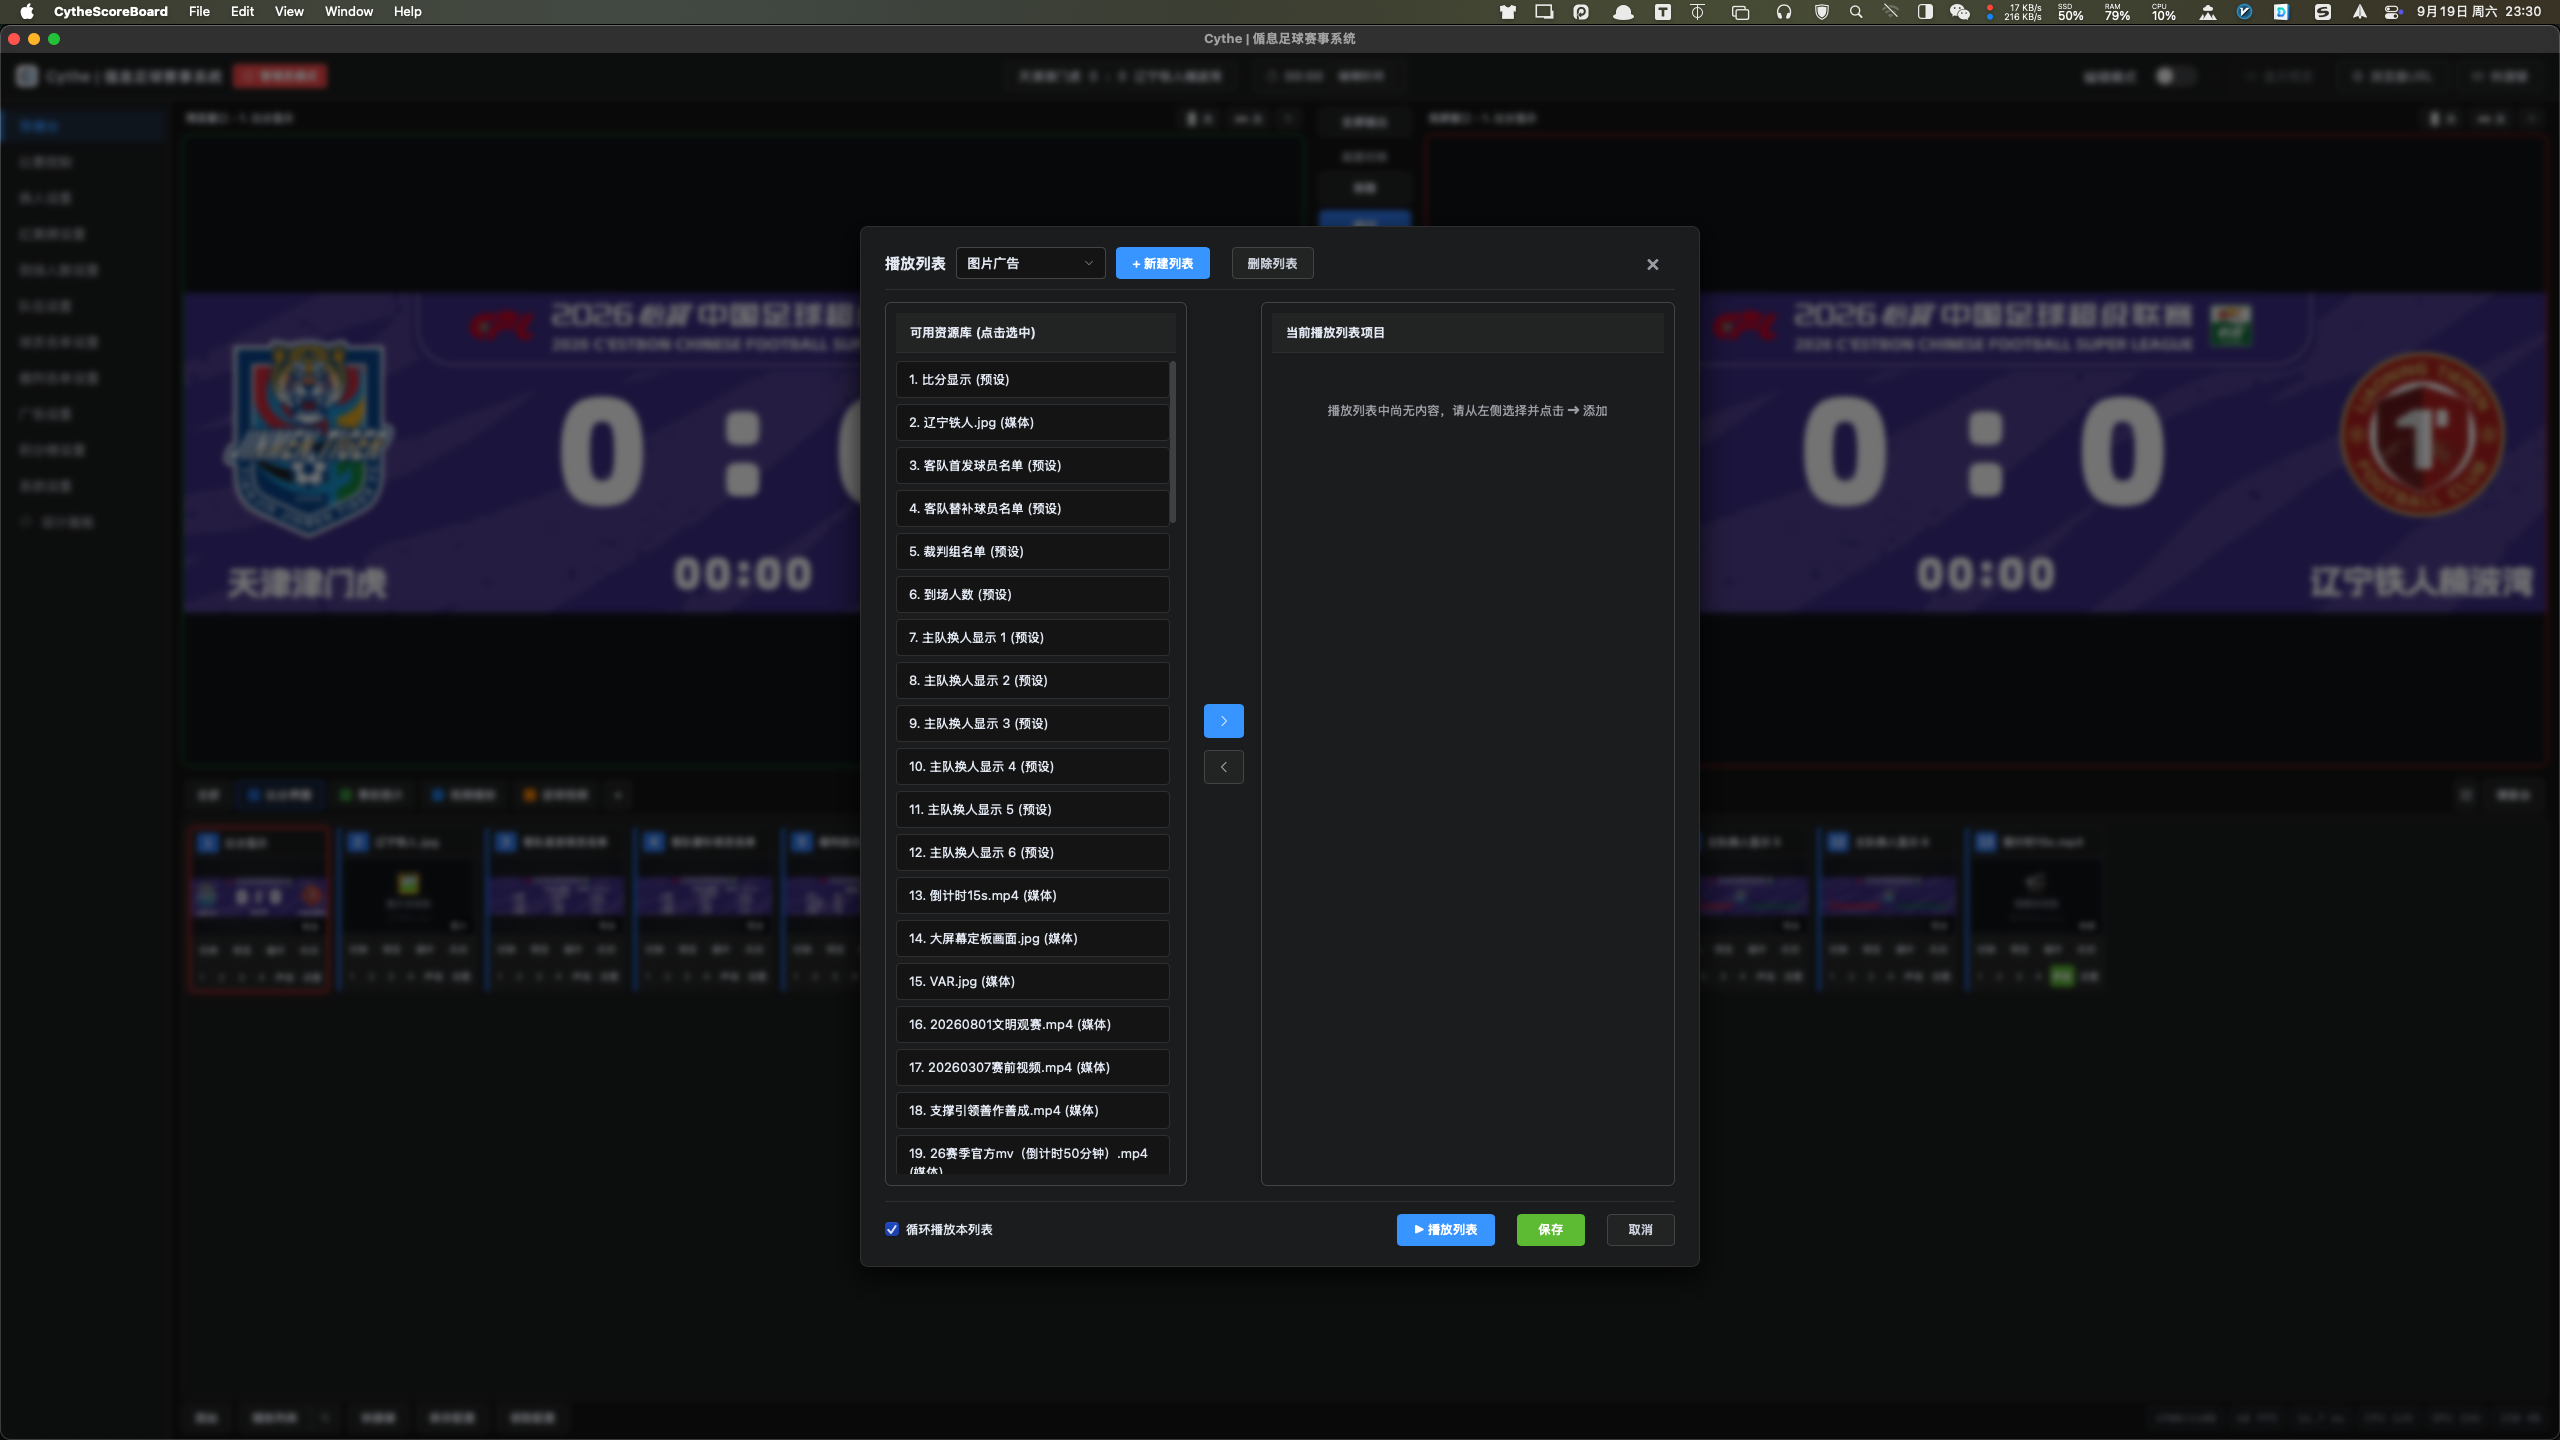Click the green 保存 button

[x=1550, y=1229]
